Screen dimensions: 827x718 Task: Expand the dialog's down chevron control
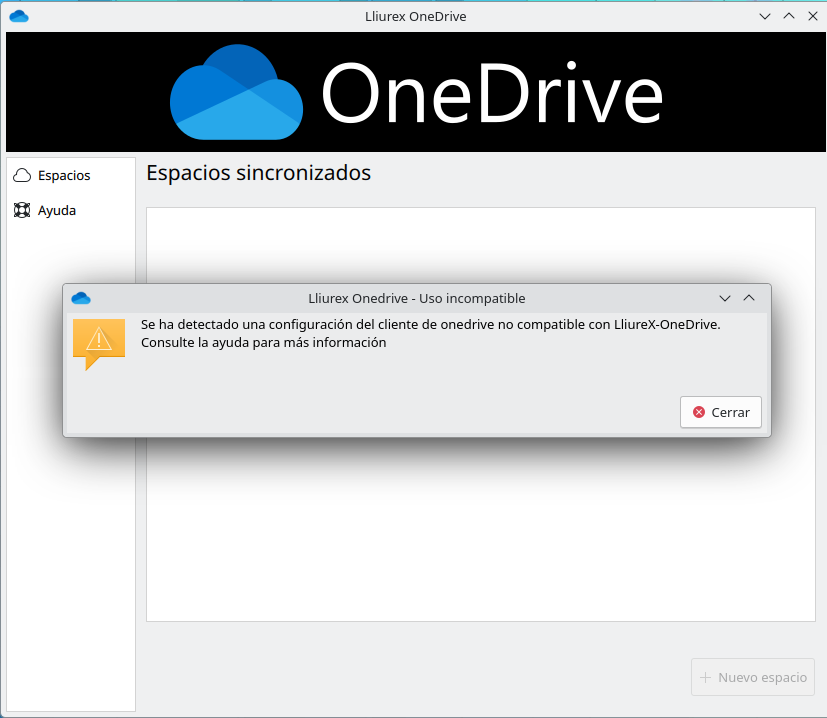pos(724,297)
